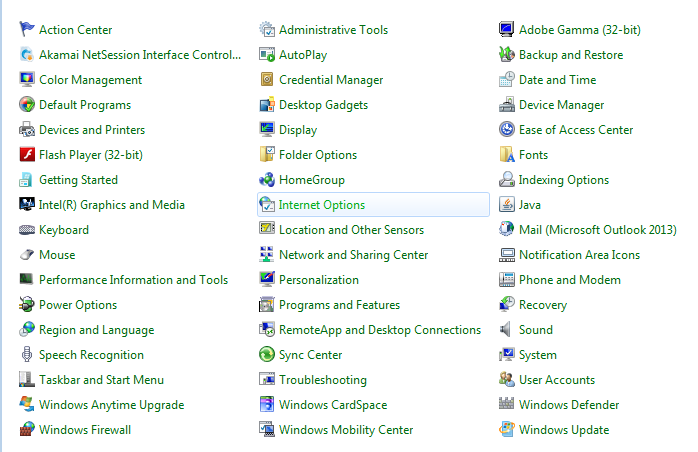Screen dimensions: 698x452
Task: Select Phone and Modem
Action: point(570,280)
